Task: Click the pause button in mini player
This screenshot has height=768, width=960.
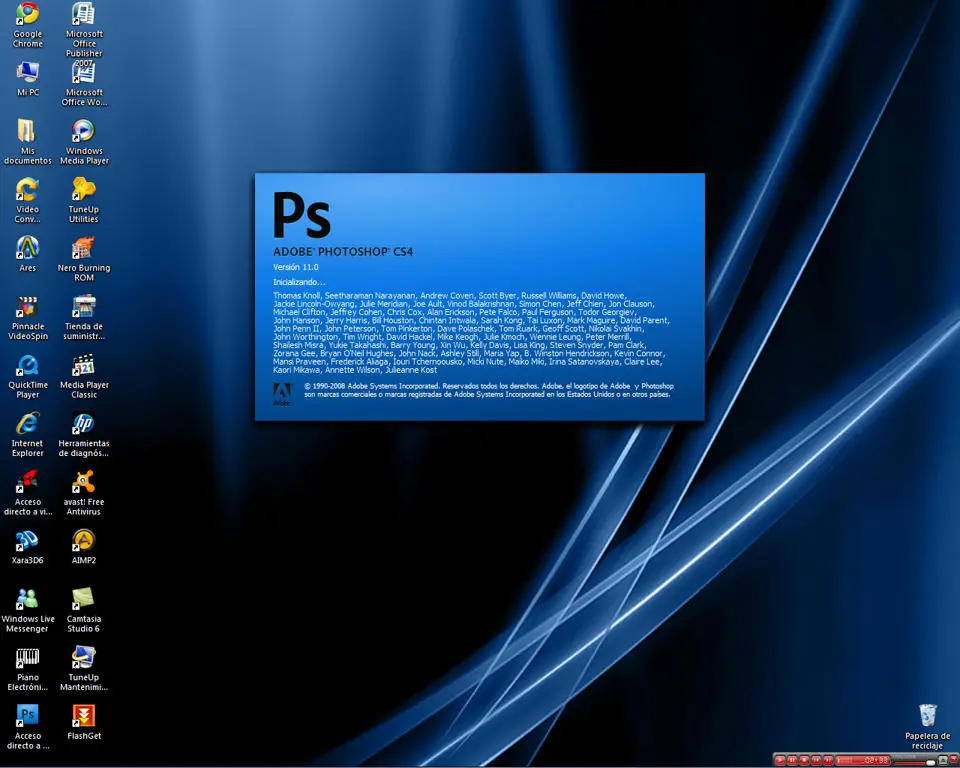Action: pos(792,761)
